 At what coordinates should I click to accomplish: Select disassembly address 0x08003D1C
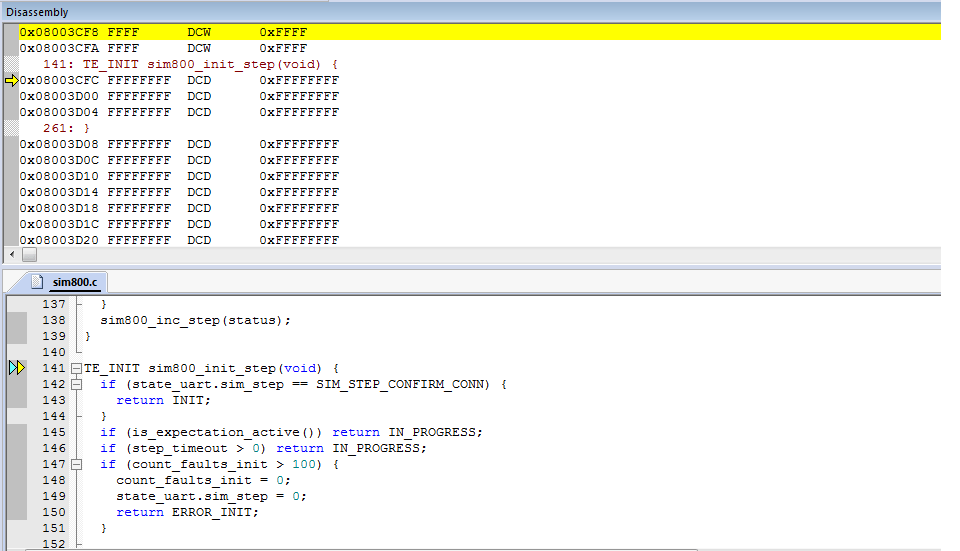(59, 224)
